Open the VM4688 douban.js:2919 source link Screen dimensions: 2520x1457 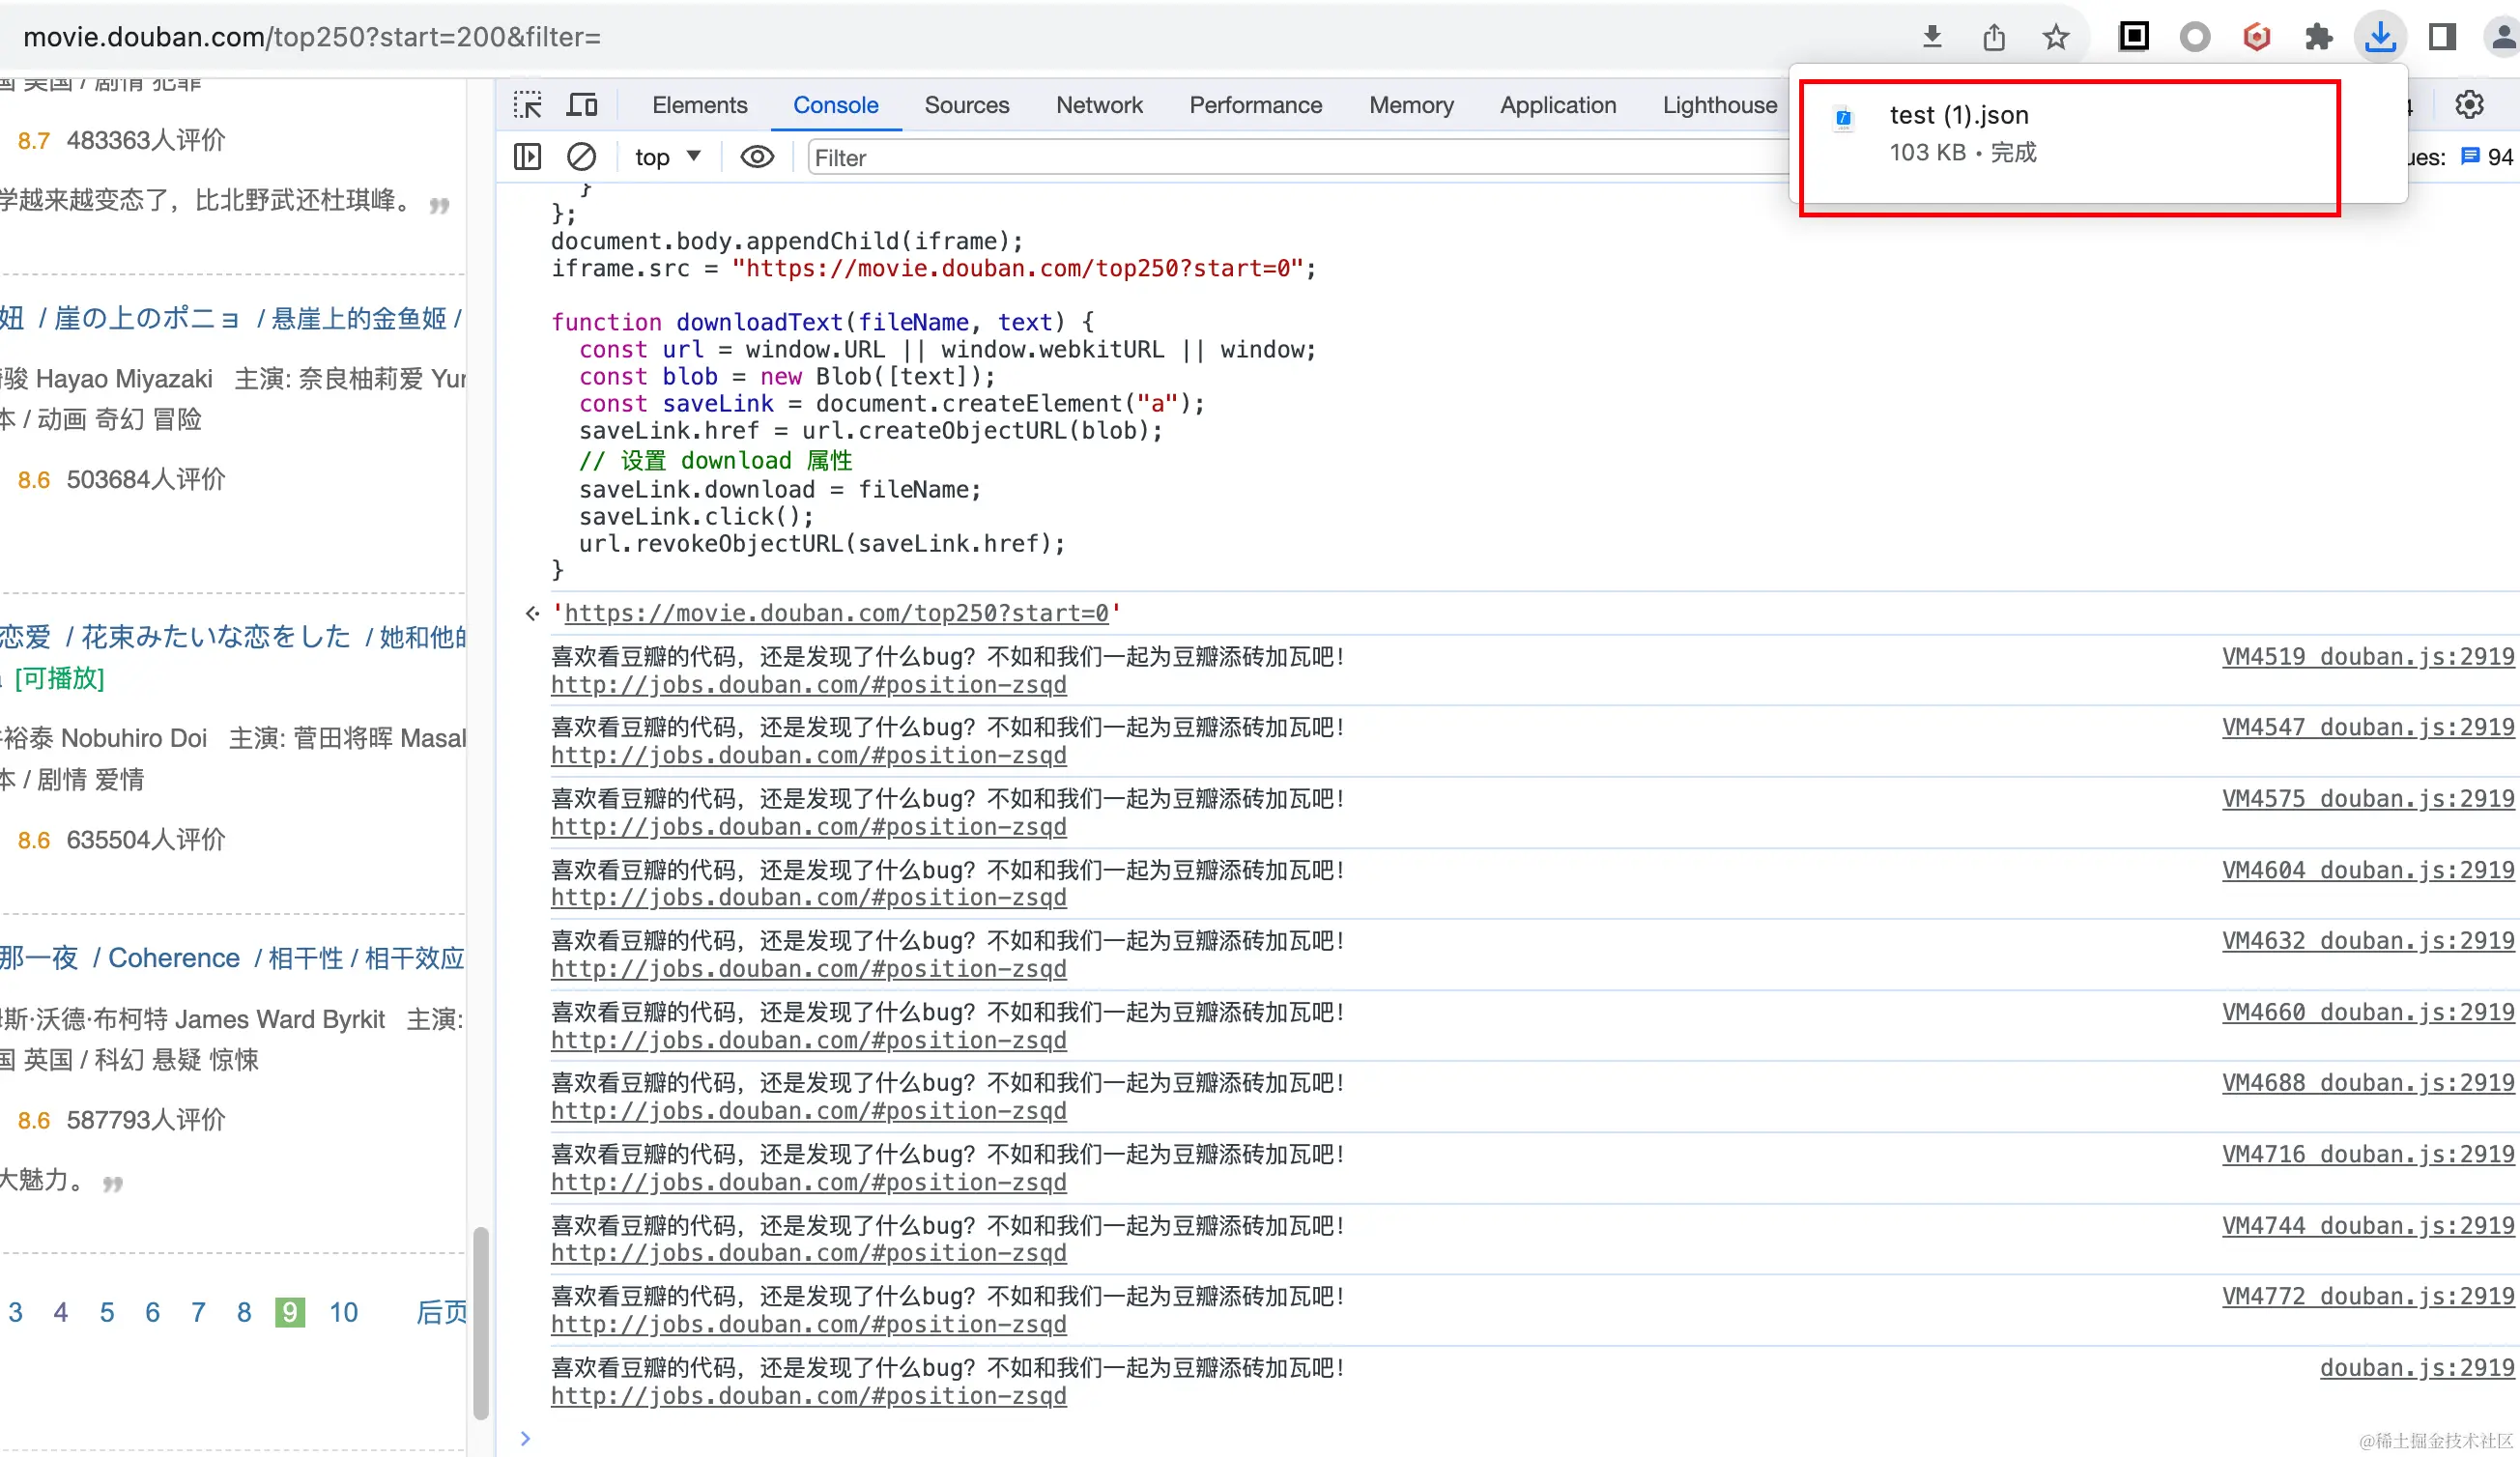click(2368, 1083)
